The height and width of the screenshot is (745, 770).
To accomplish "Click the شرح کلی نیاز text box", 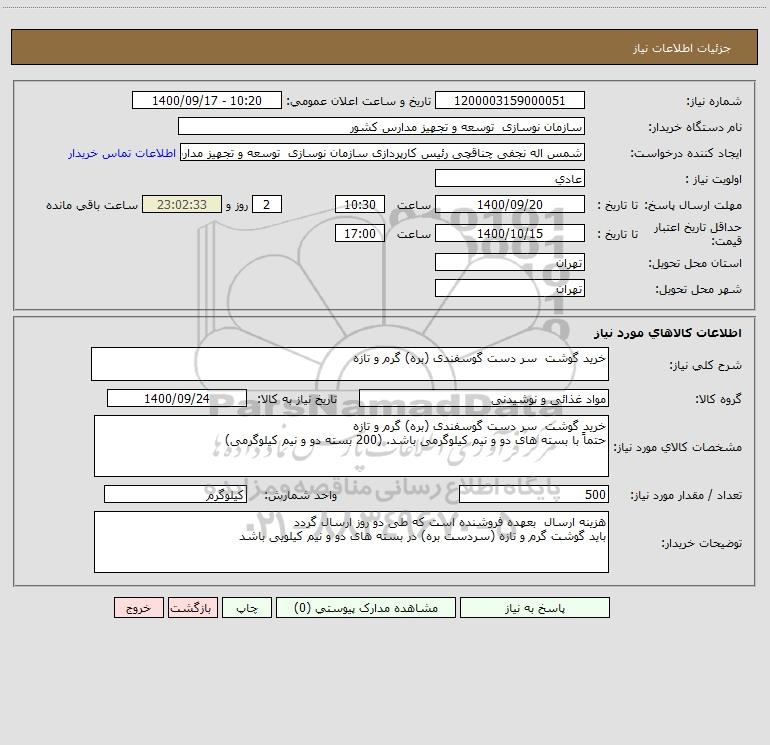I will 350,364.
